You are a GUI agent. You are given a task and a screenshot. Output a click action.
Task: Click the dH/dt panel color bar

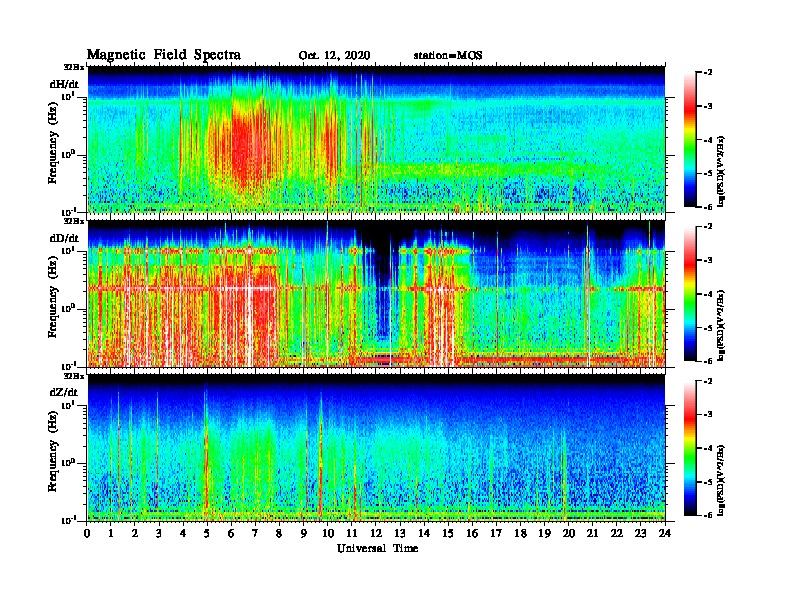tap(690, 140)
